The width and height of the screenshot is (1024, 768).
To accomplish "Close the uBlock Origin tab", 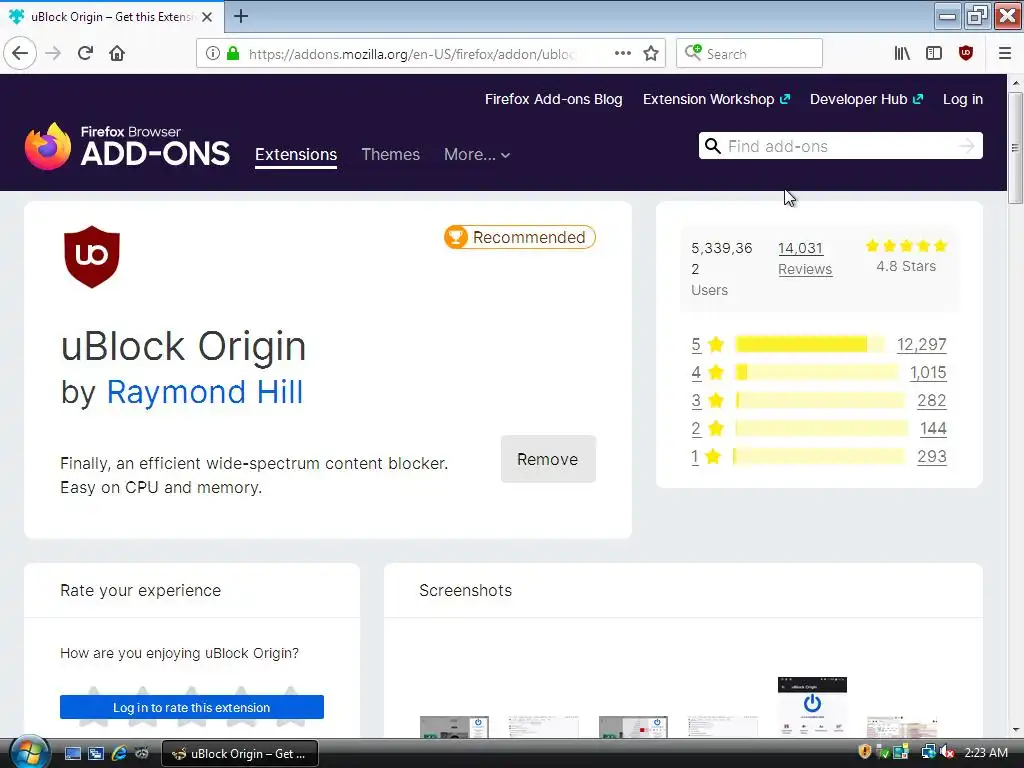I will click(207, 17).
